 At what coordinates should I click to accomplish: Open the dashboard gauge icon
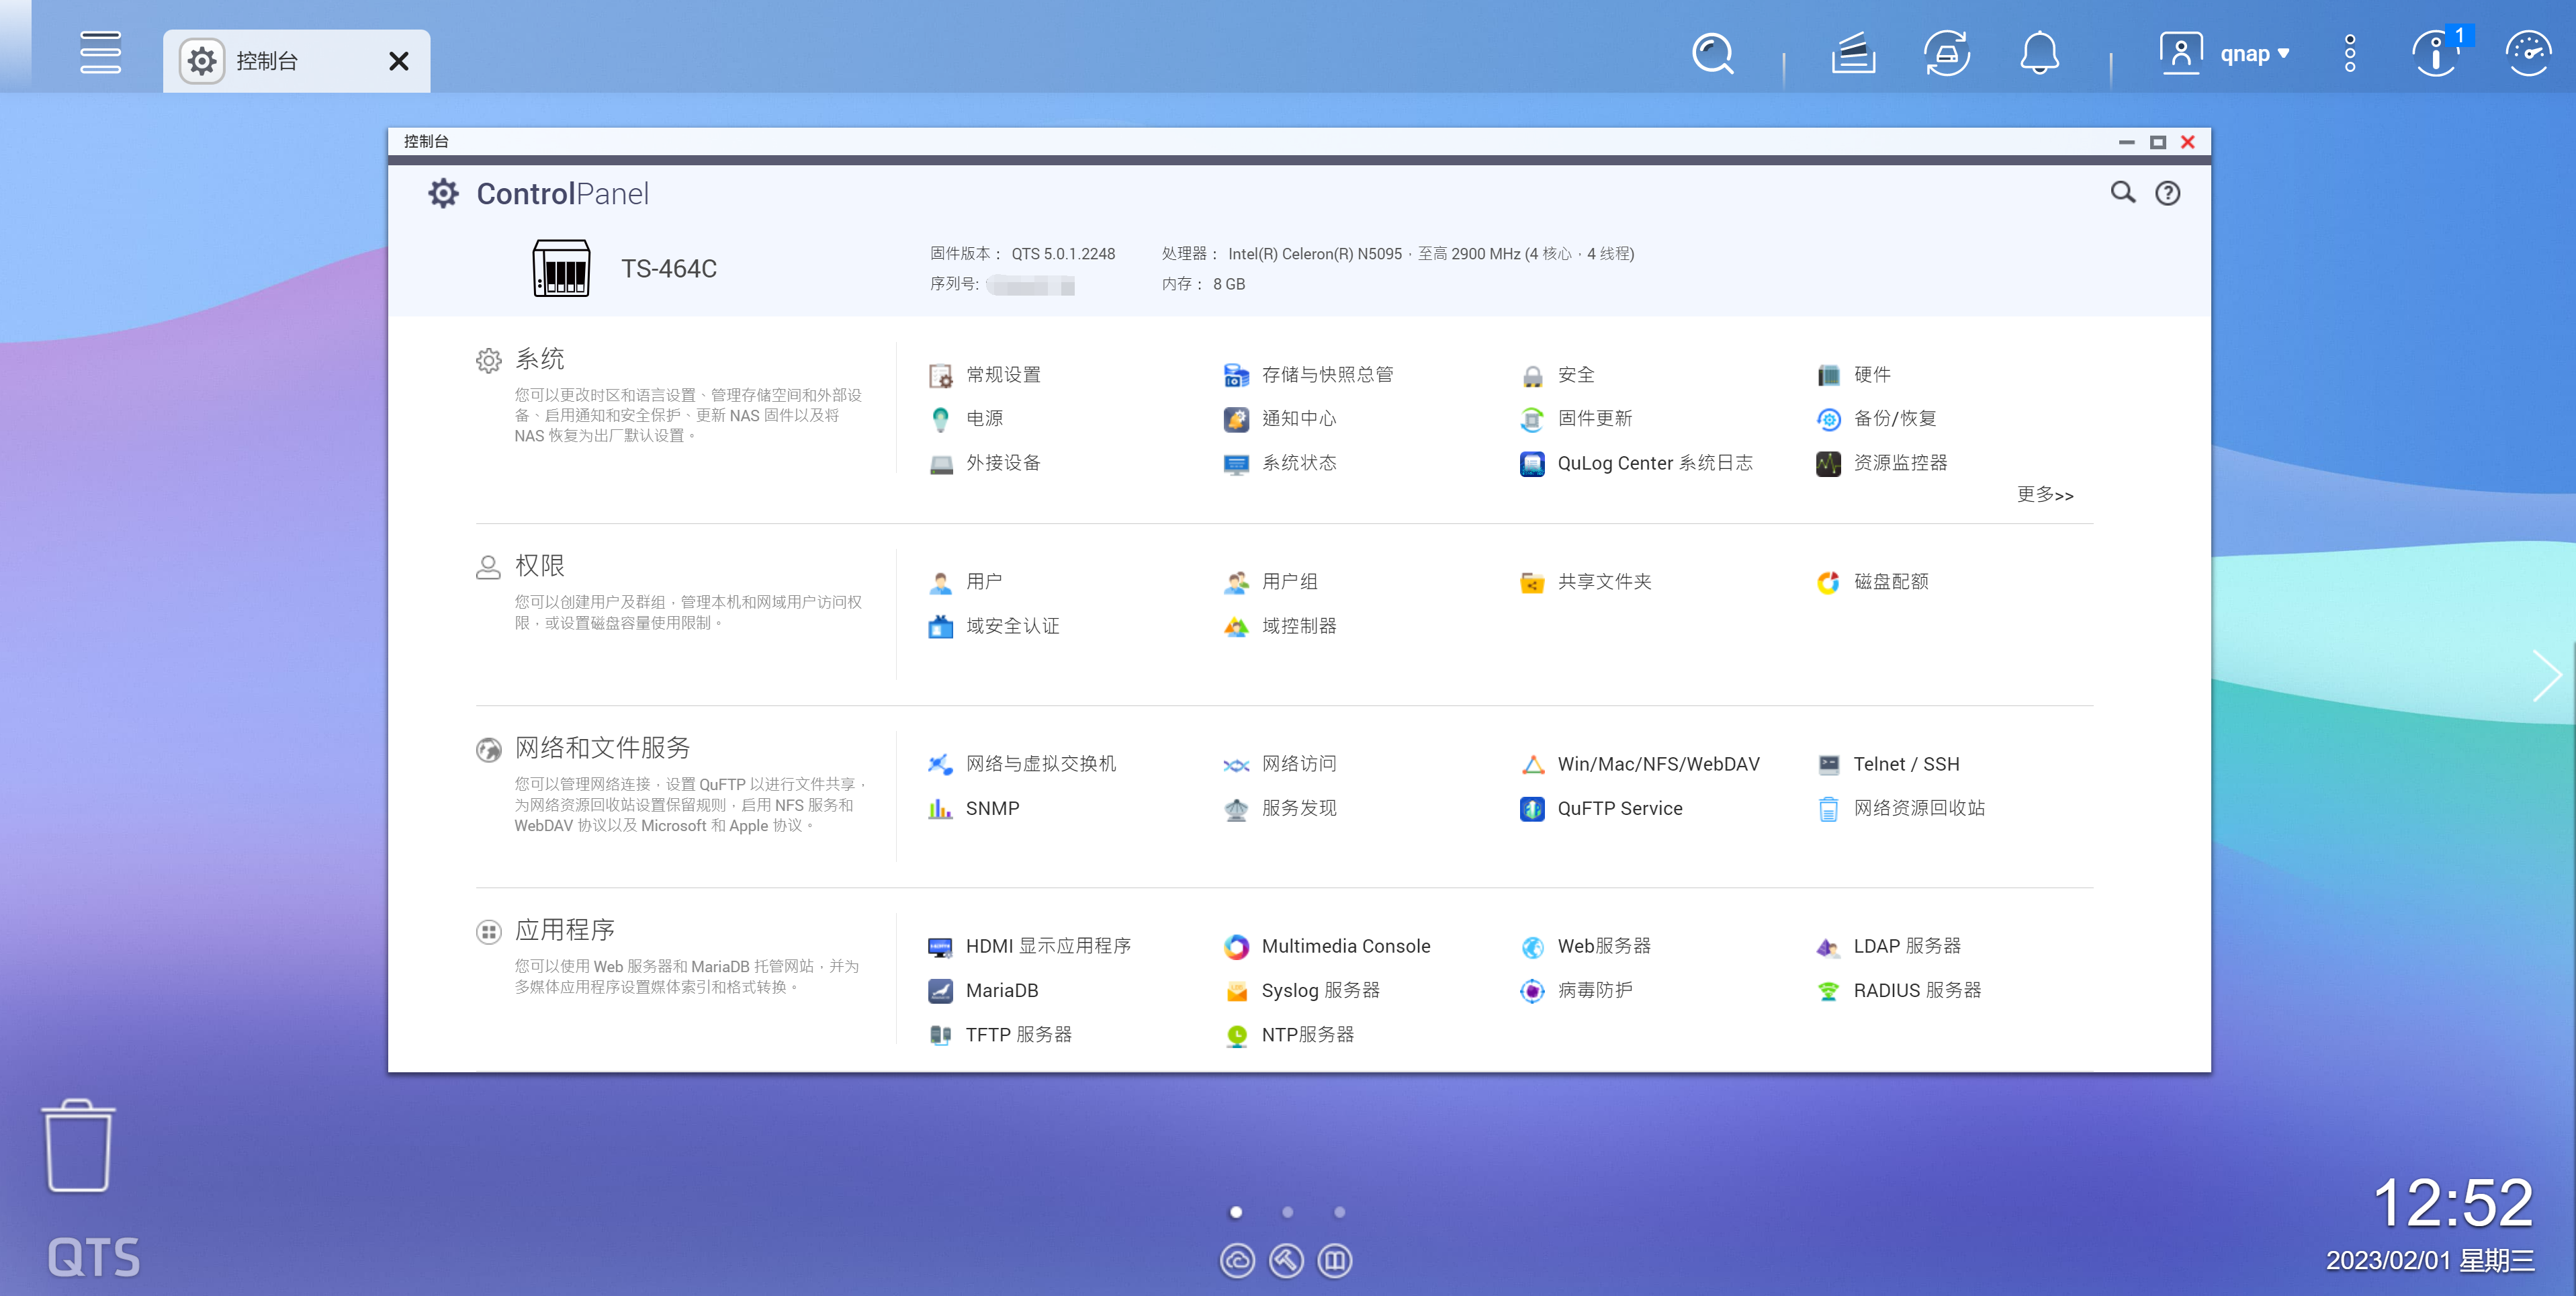point(2528,54)
